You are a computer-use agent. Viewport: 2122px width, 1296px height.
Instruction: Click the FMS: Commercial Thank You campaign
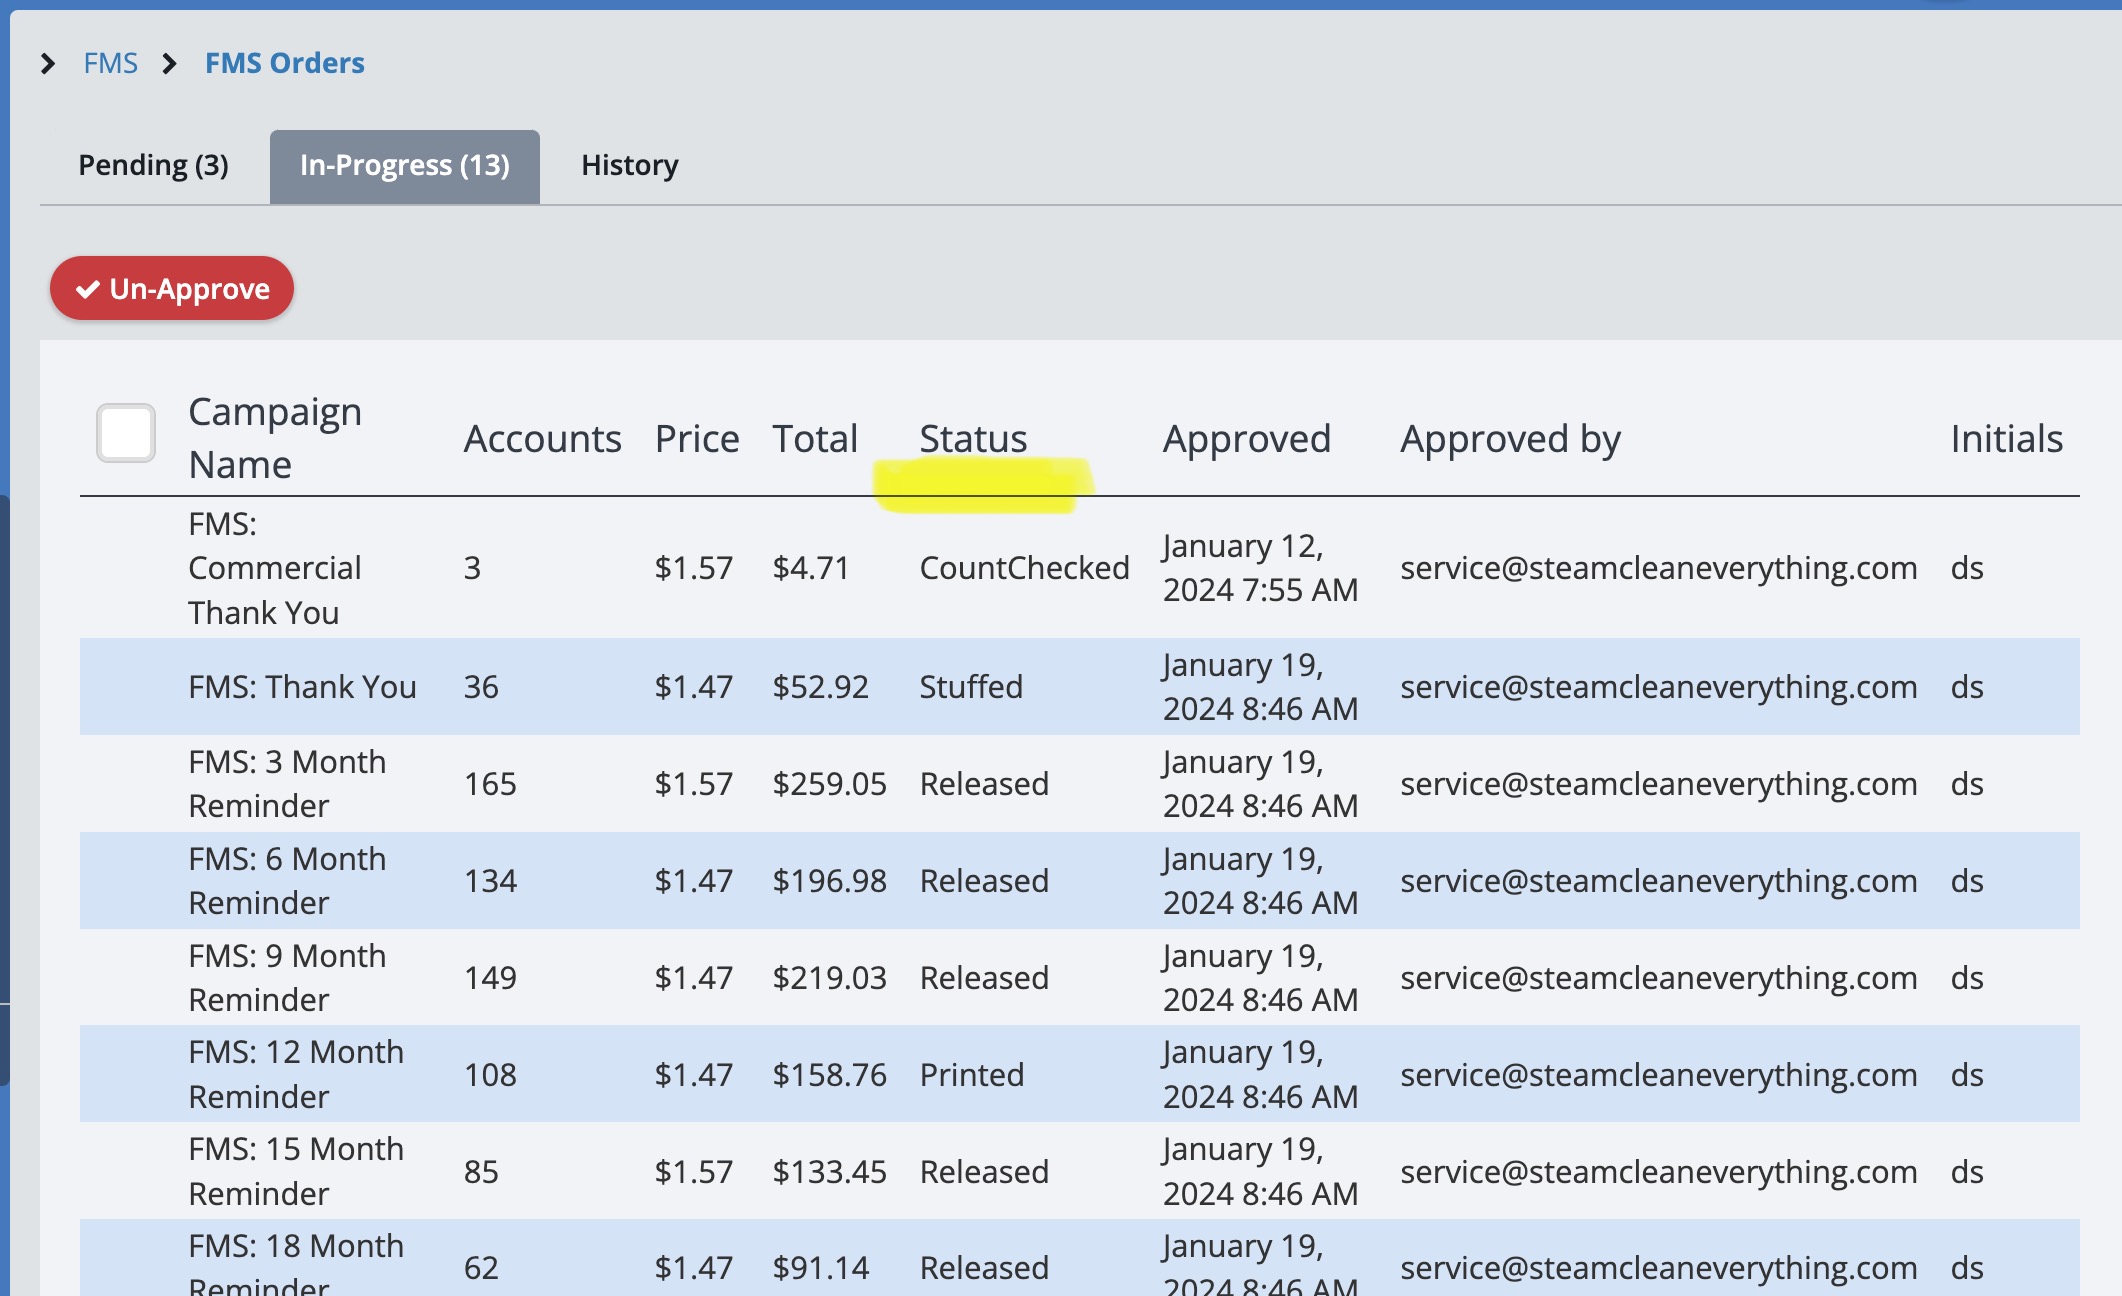click(274, 568)
